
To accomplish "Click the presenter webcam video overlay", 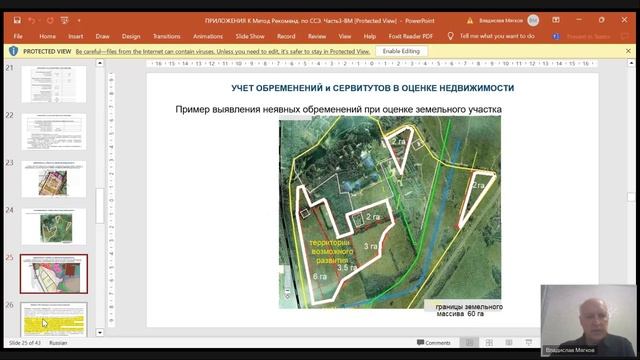I will pyautogui.click(x=588, y=320).
